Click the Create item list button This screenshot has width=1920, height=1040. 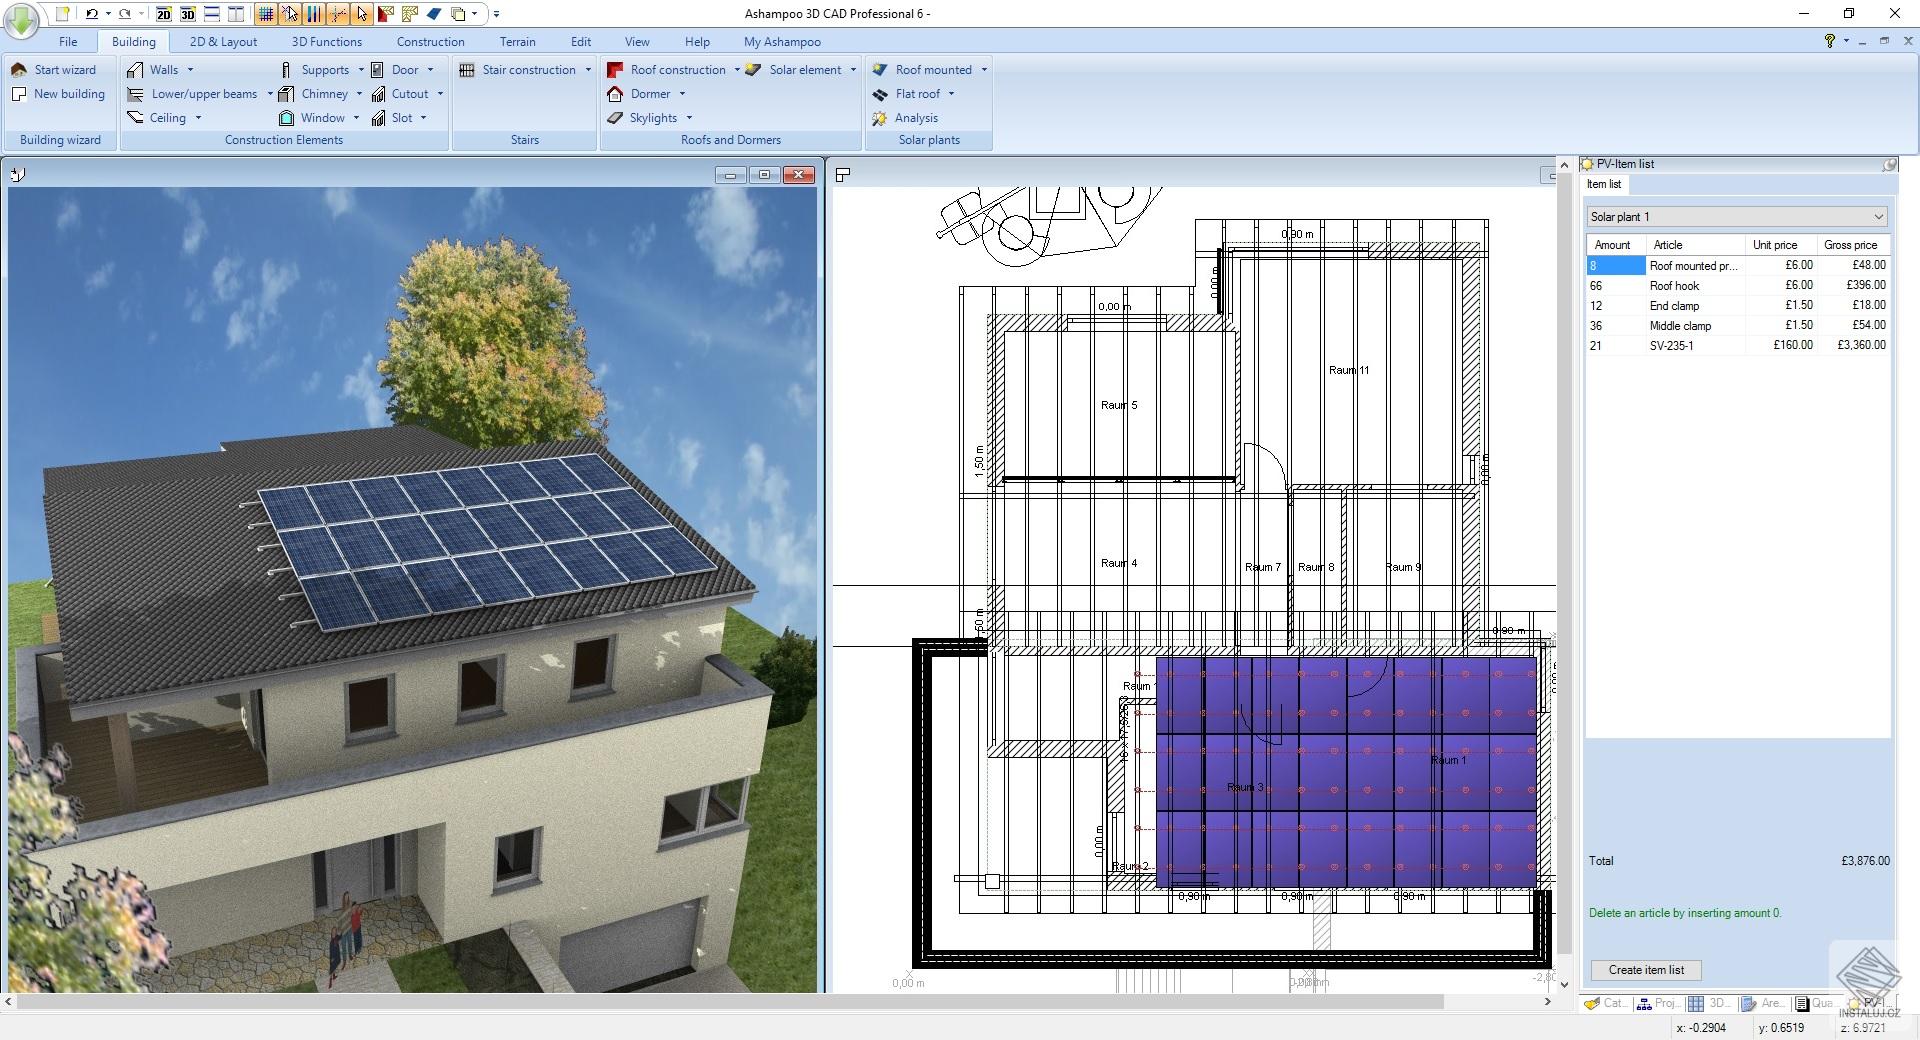(1644, 969)
